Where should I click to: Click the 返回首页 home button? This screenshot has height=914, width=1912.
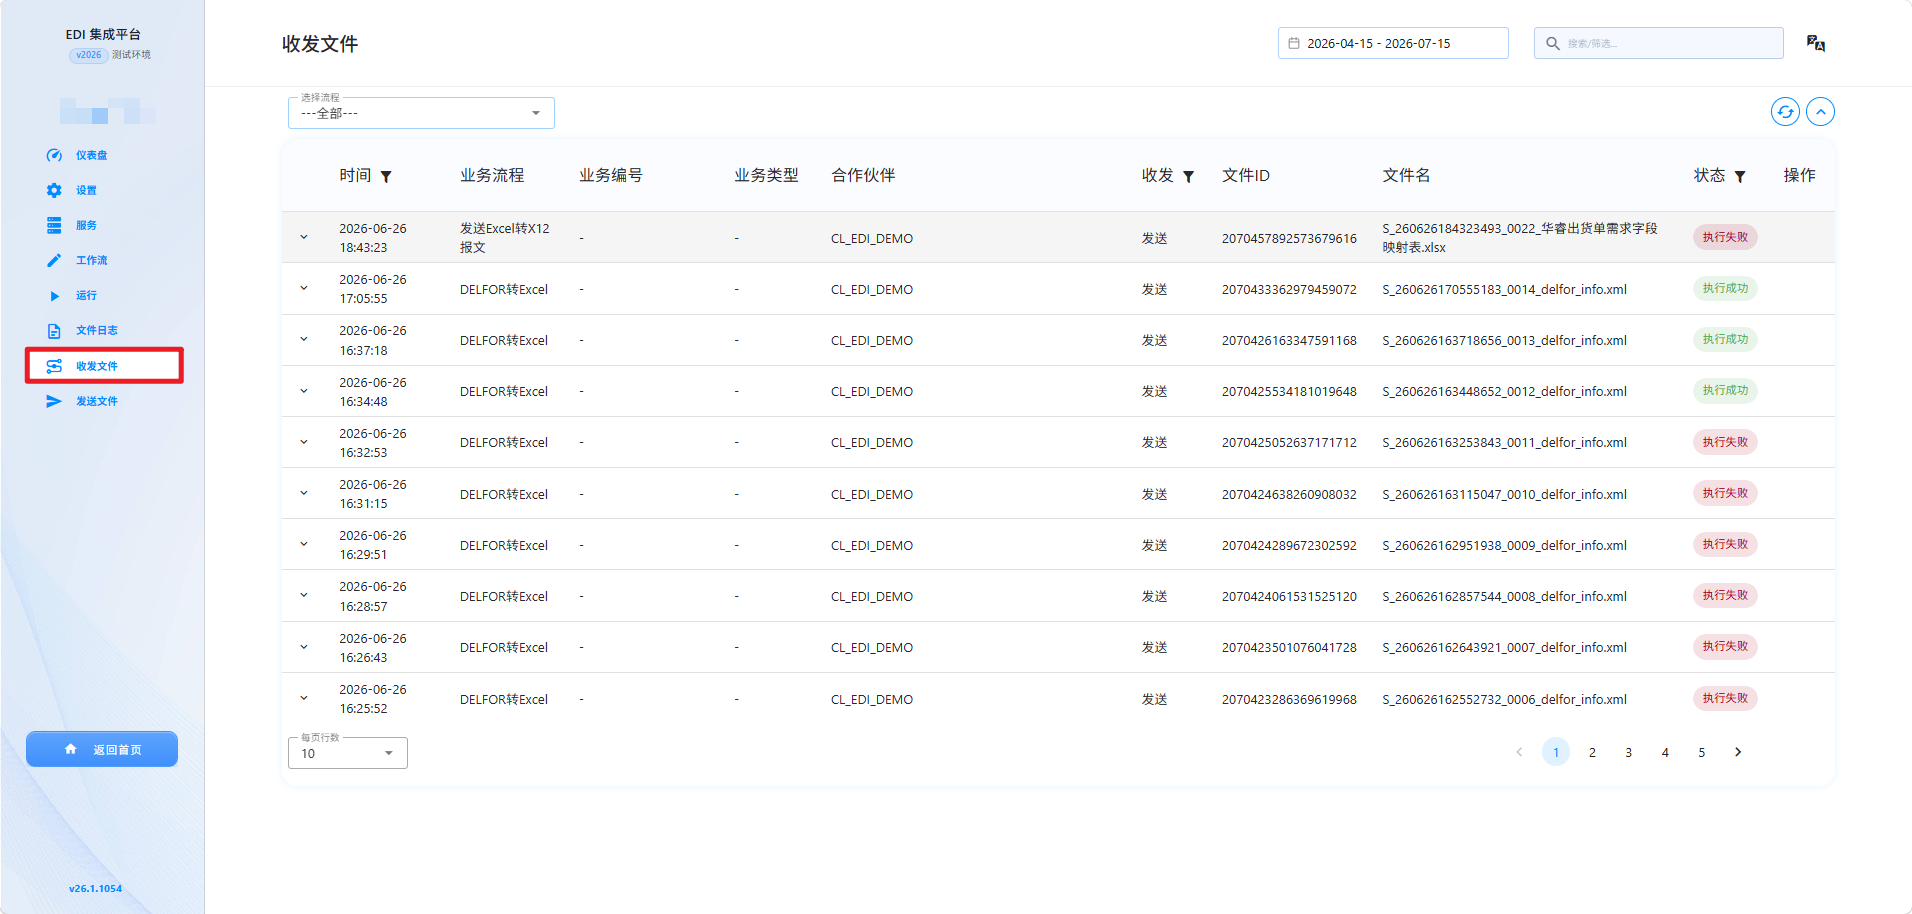(102, 749)
